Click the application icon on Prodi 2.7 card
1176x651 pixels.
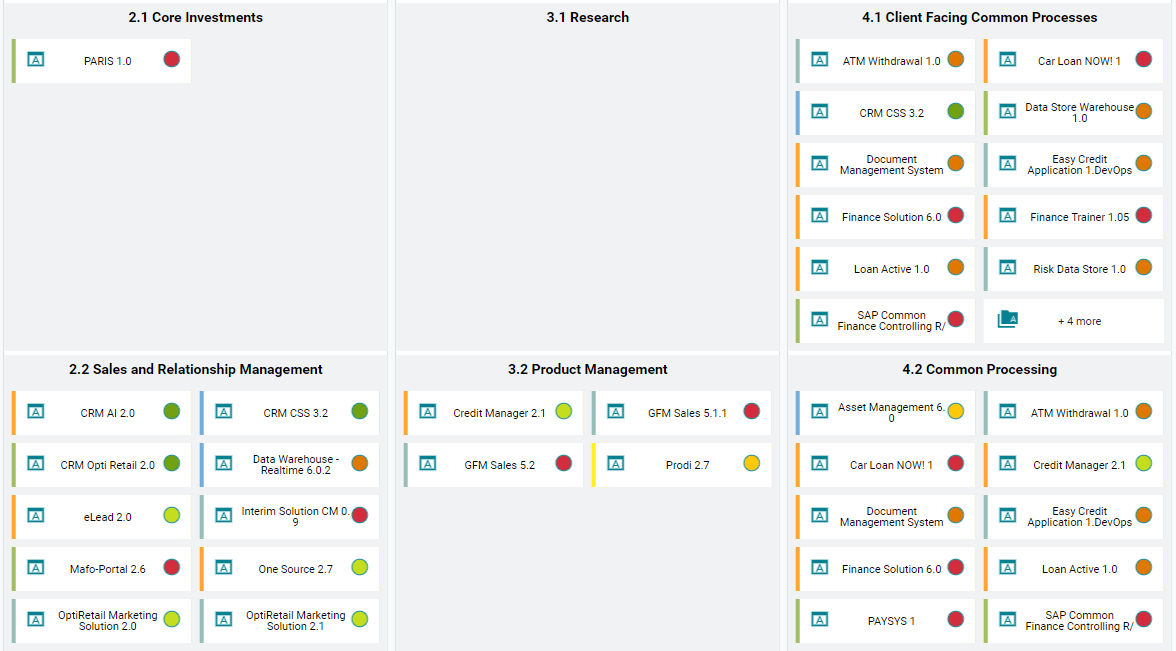[616, 464]
